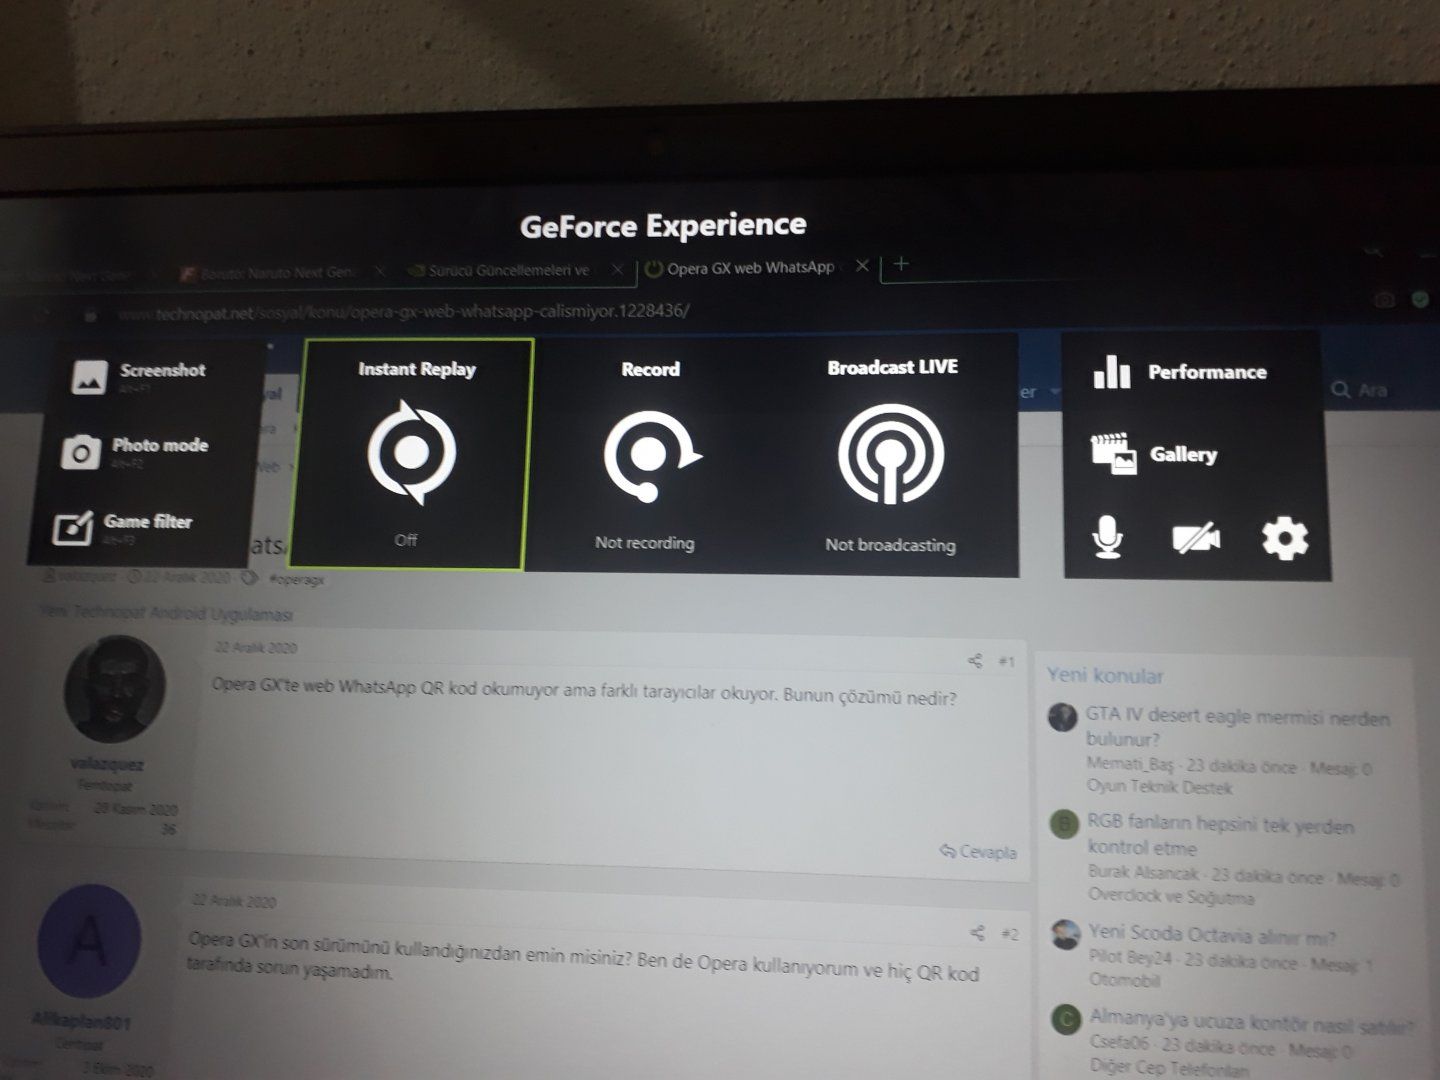Screen dimensions: 1440x1080
Task: Click the #operagx tag
Action: tap(297, 579)
